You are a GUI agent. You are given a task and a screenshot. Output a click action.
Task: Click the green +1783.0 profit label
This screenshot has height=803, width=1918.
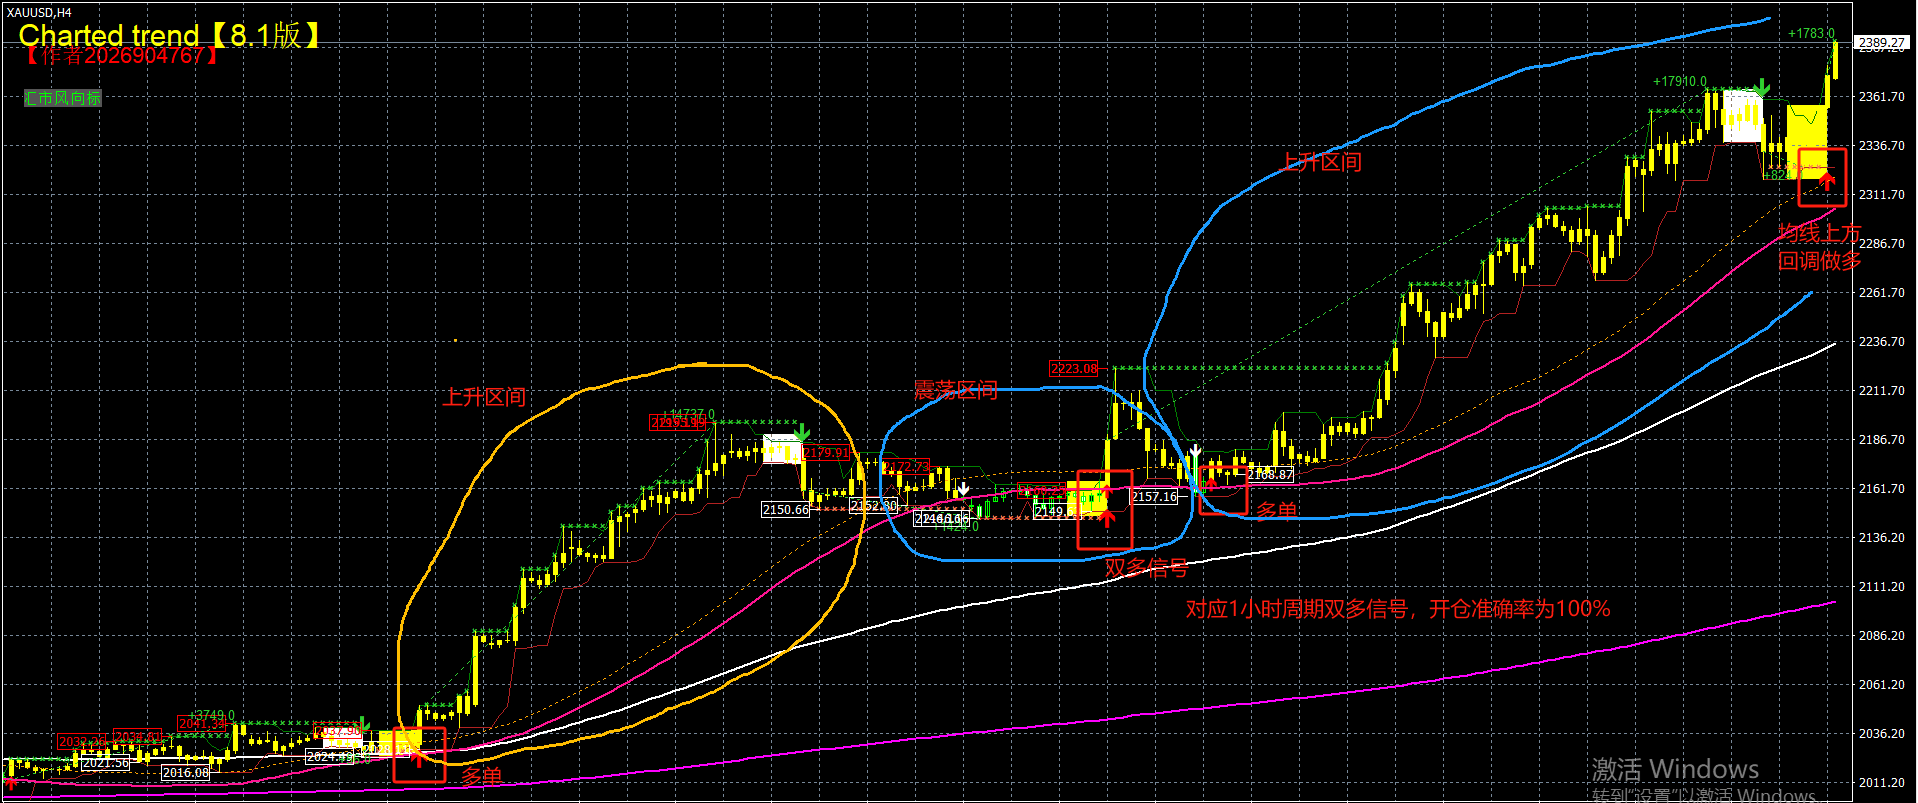click(1811, 33)
